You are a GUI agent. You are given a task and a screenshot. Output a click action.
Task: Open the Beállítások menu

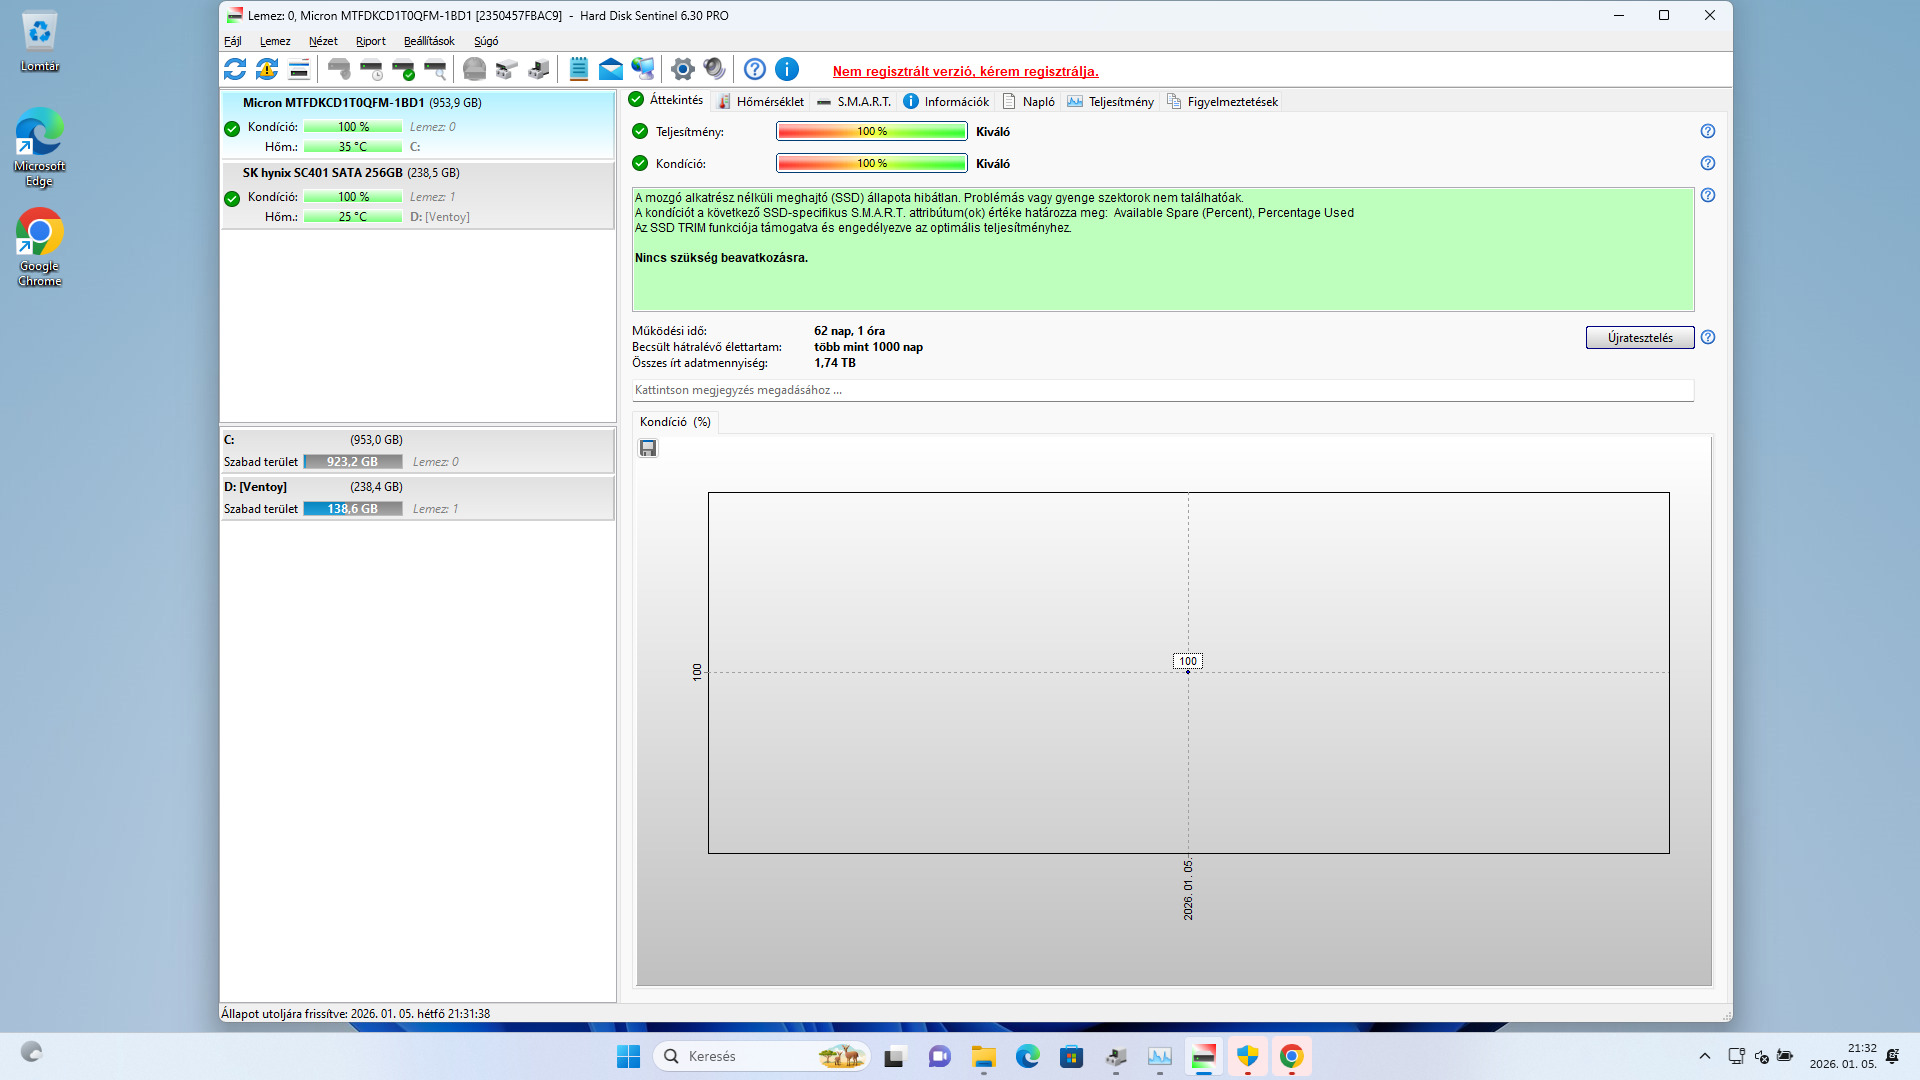point(429,41)
